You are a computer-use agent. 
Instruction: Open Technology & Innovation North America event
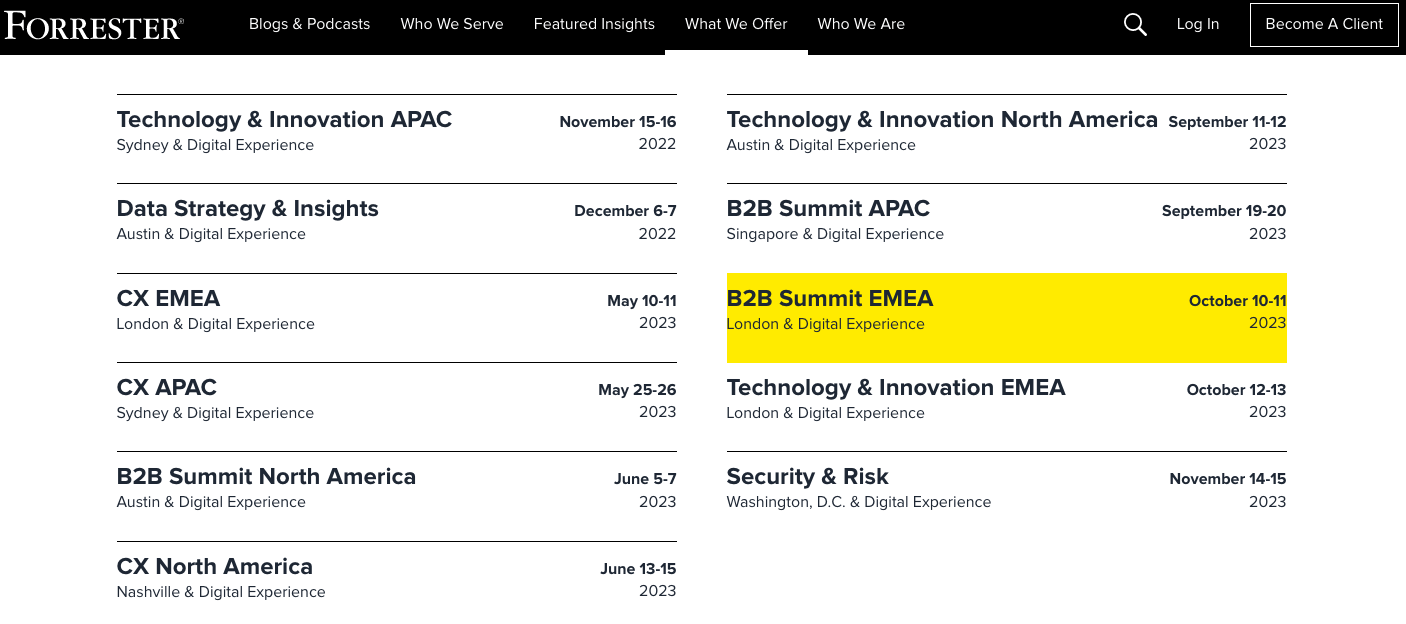1007,139
